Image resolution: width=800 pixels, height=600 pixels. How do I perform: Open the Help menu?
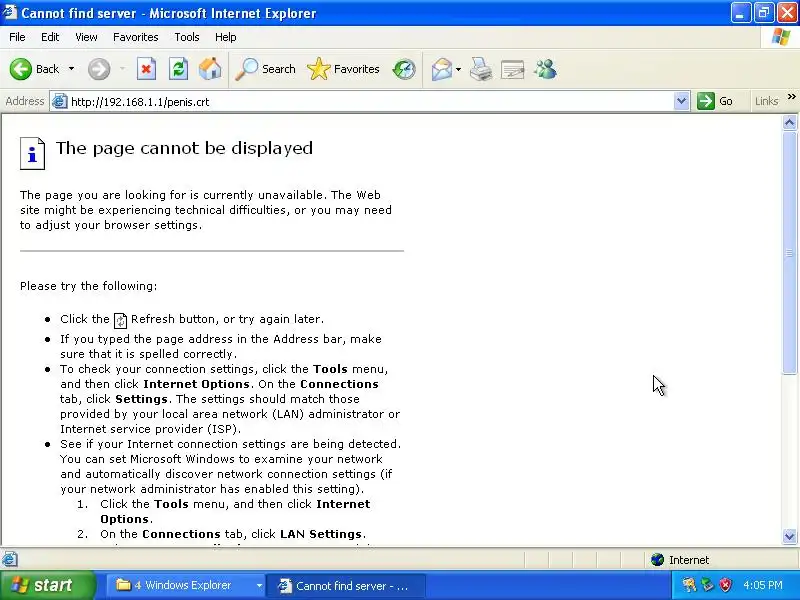(x=226, y=37)
